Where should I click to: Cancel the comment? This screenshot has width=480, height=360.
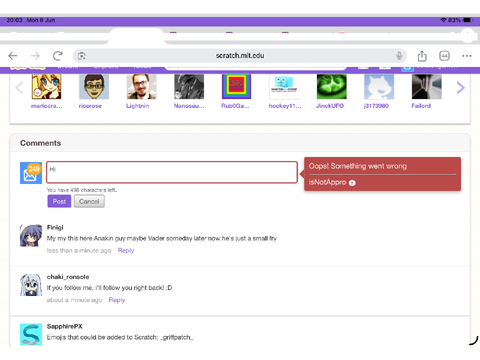tap(89, 201)
